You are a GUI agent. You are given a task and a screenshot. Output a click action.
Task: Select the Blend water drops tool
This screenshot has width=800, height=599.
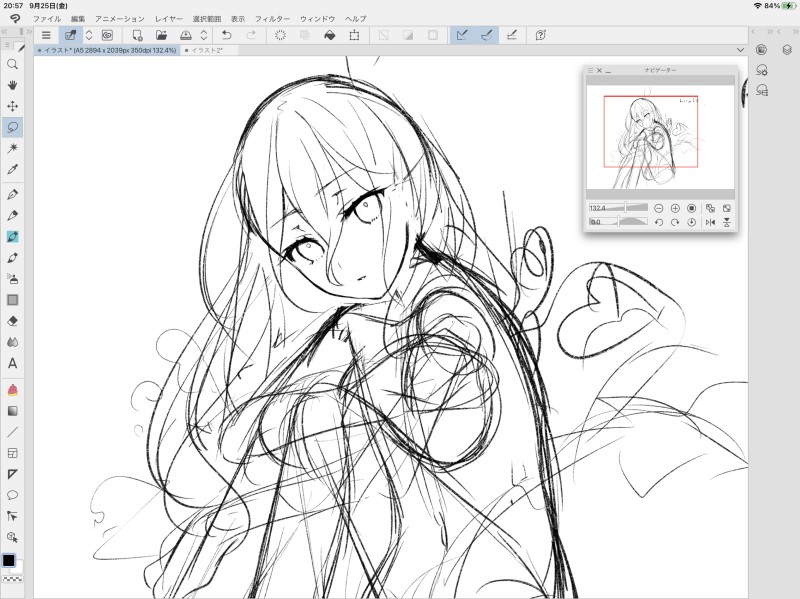13,342
